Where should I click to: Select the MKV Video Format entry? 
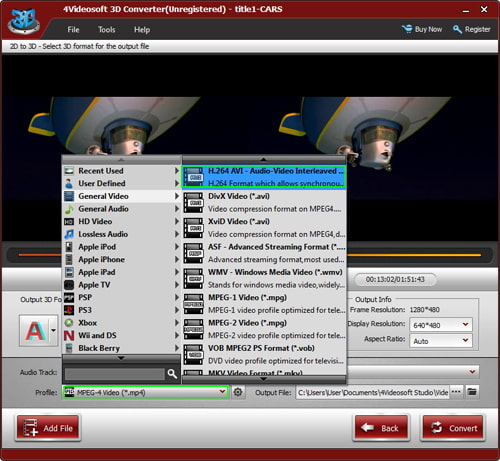[x=264, y=372]
